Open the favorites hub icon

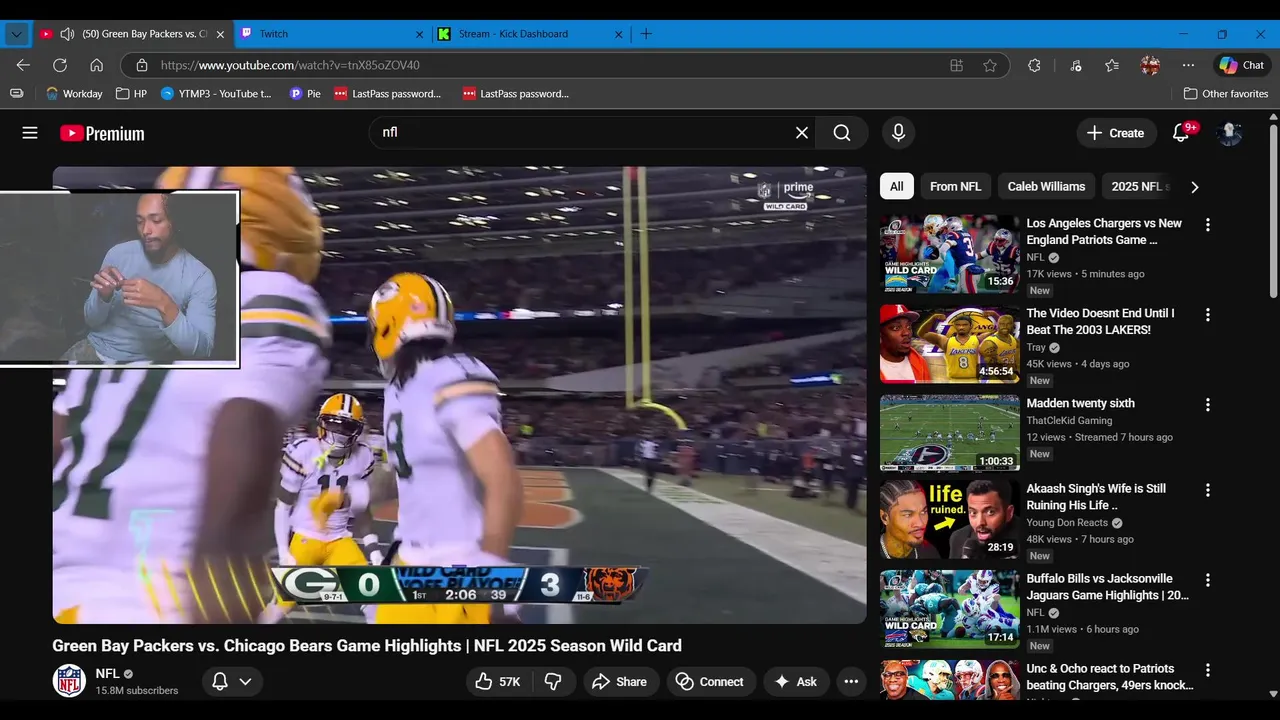(x=1112, y=65)
